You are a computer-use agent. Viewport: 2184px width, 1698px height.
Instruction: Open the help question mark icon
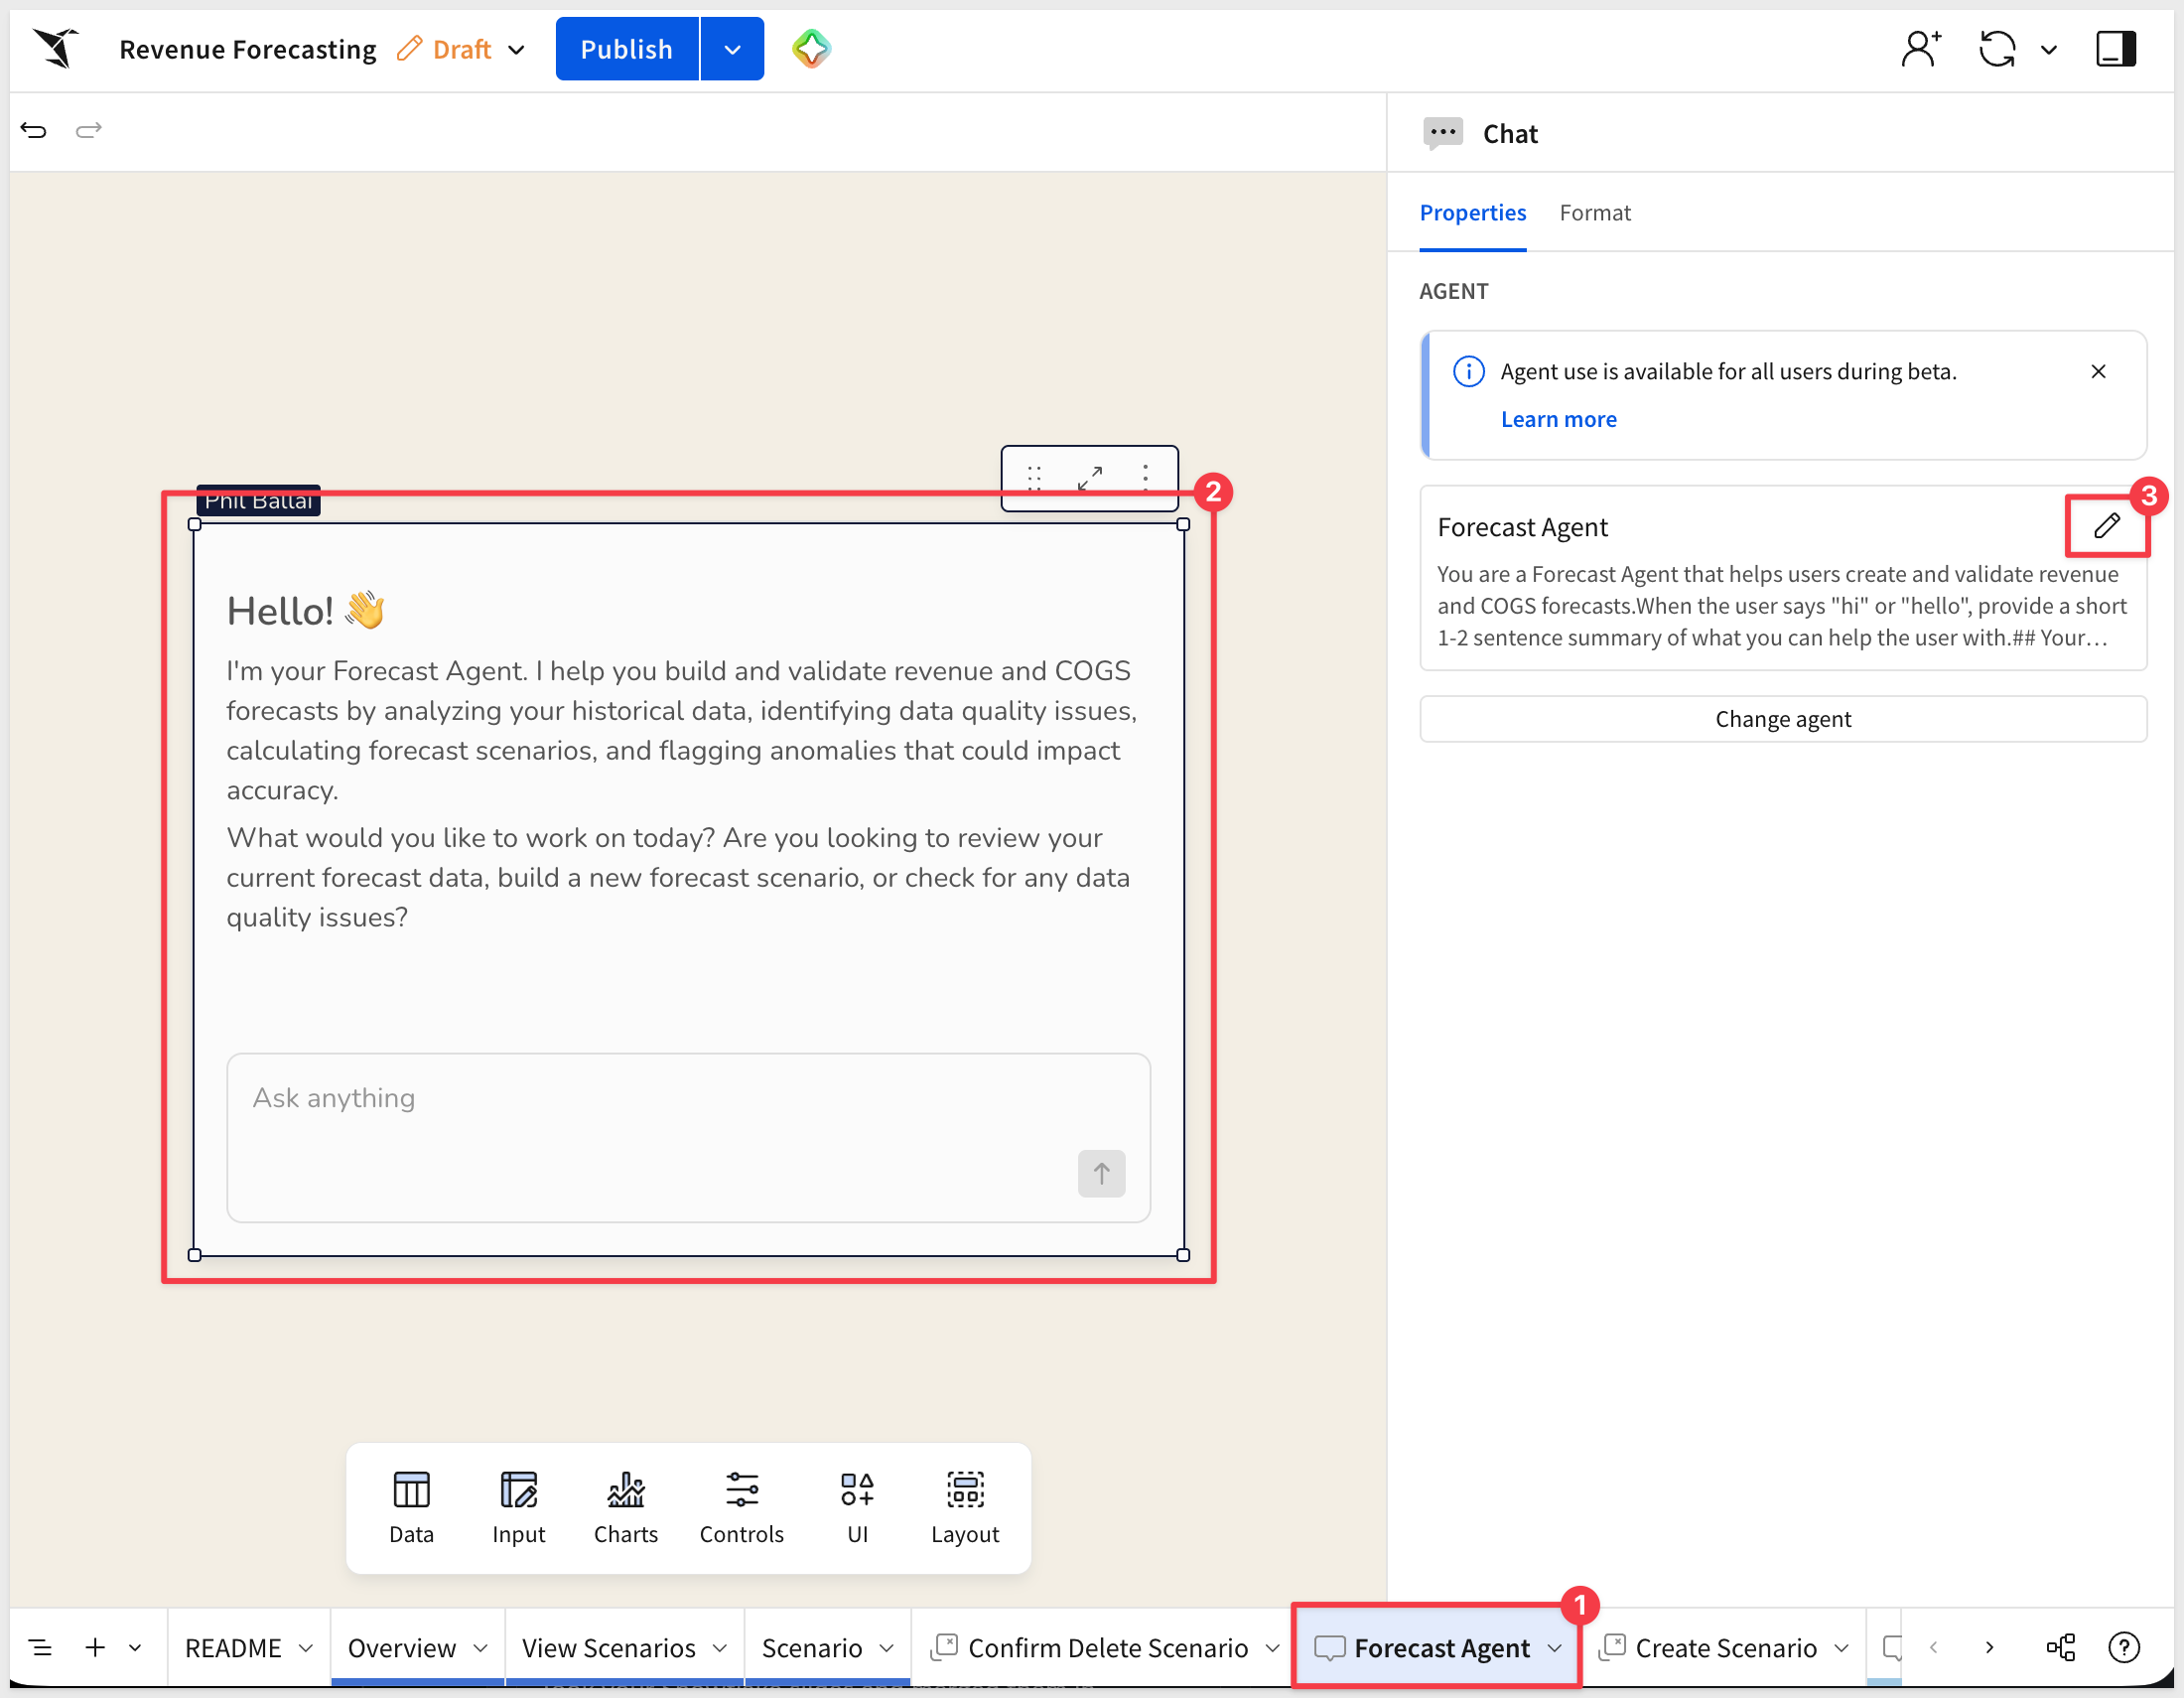[x=2124, y=1647]
